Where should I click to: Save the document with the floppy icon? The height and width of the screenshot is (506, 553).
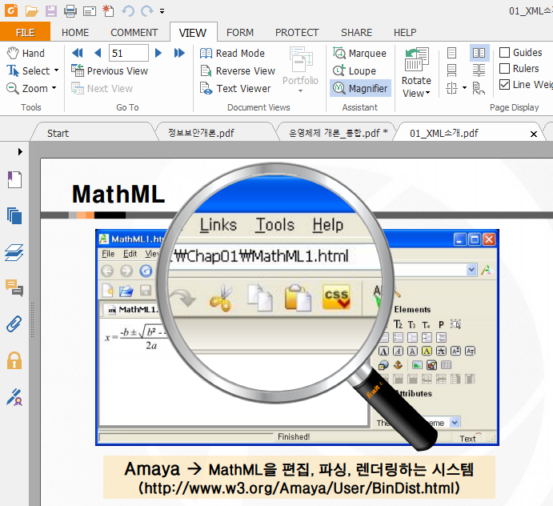(51, 11)
